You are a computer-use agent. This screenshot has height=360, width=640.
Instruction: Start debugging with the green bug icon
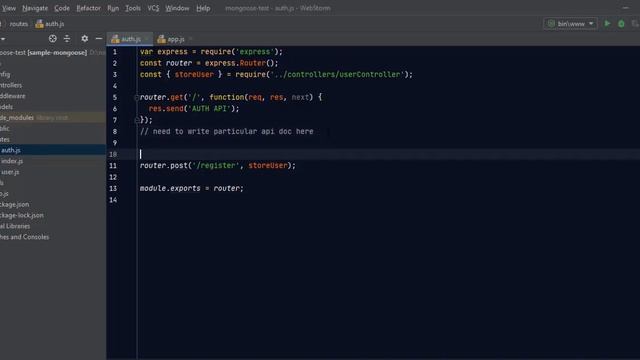coord(621,24)
